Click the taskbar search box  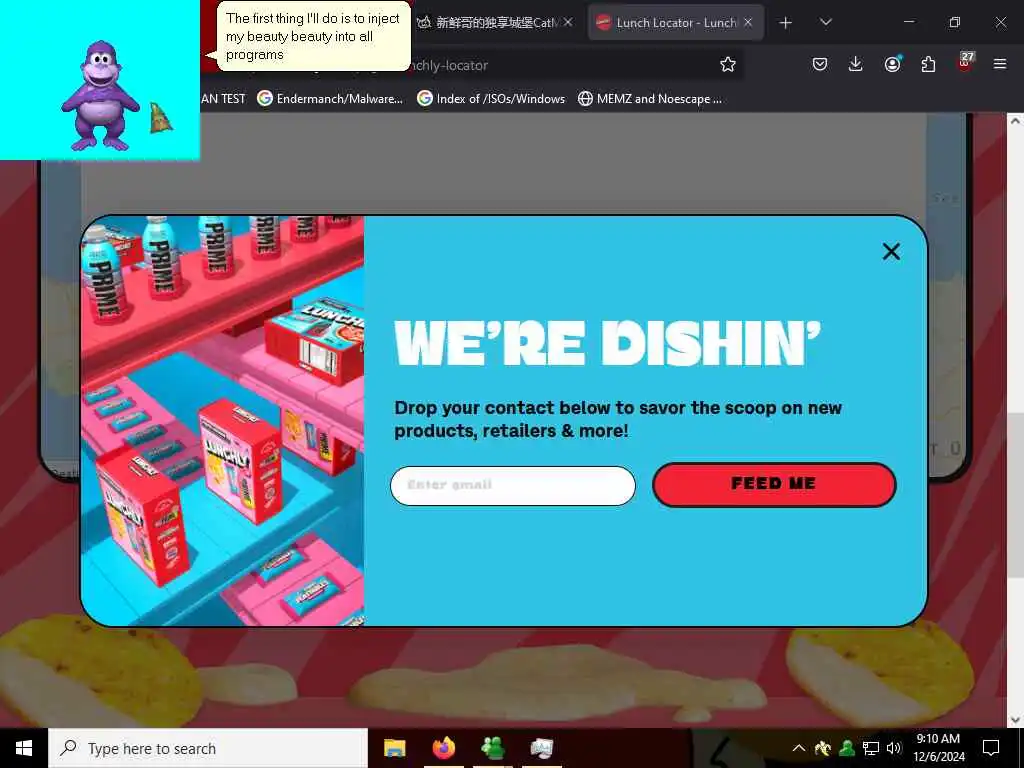(208, 748)
